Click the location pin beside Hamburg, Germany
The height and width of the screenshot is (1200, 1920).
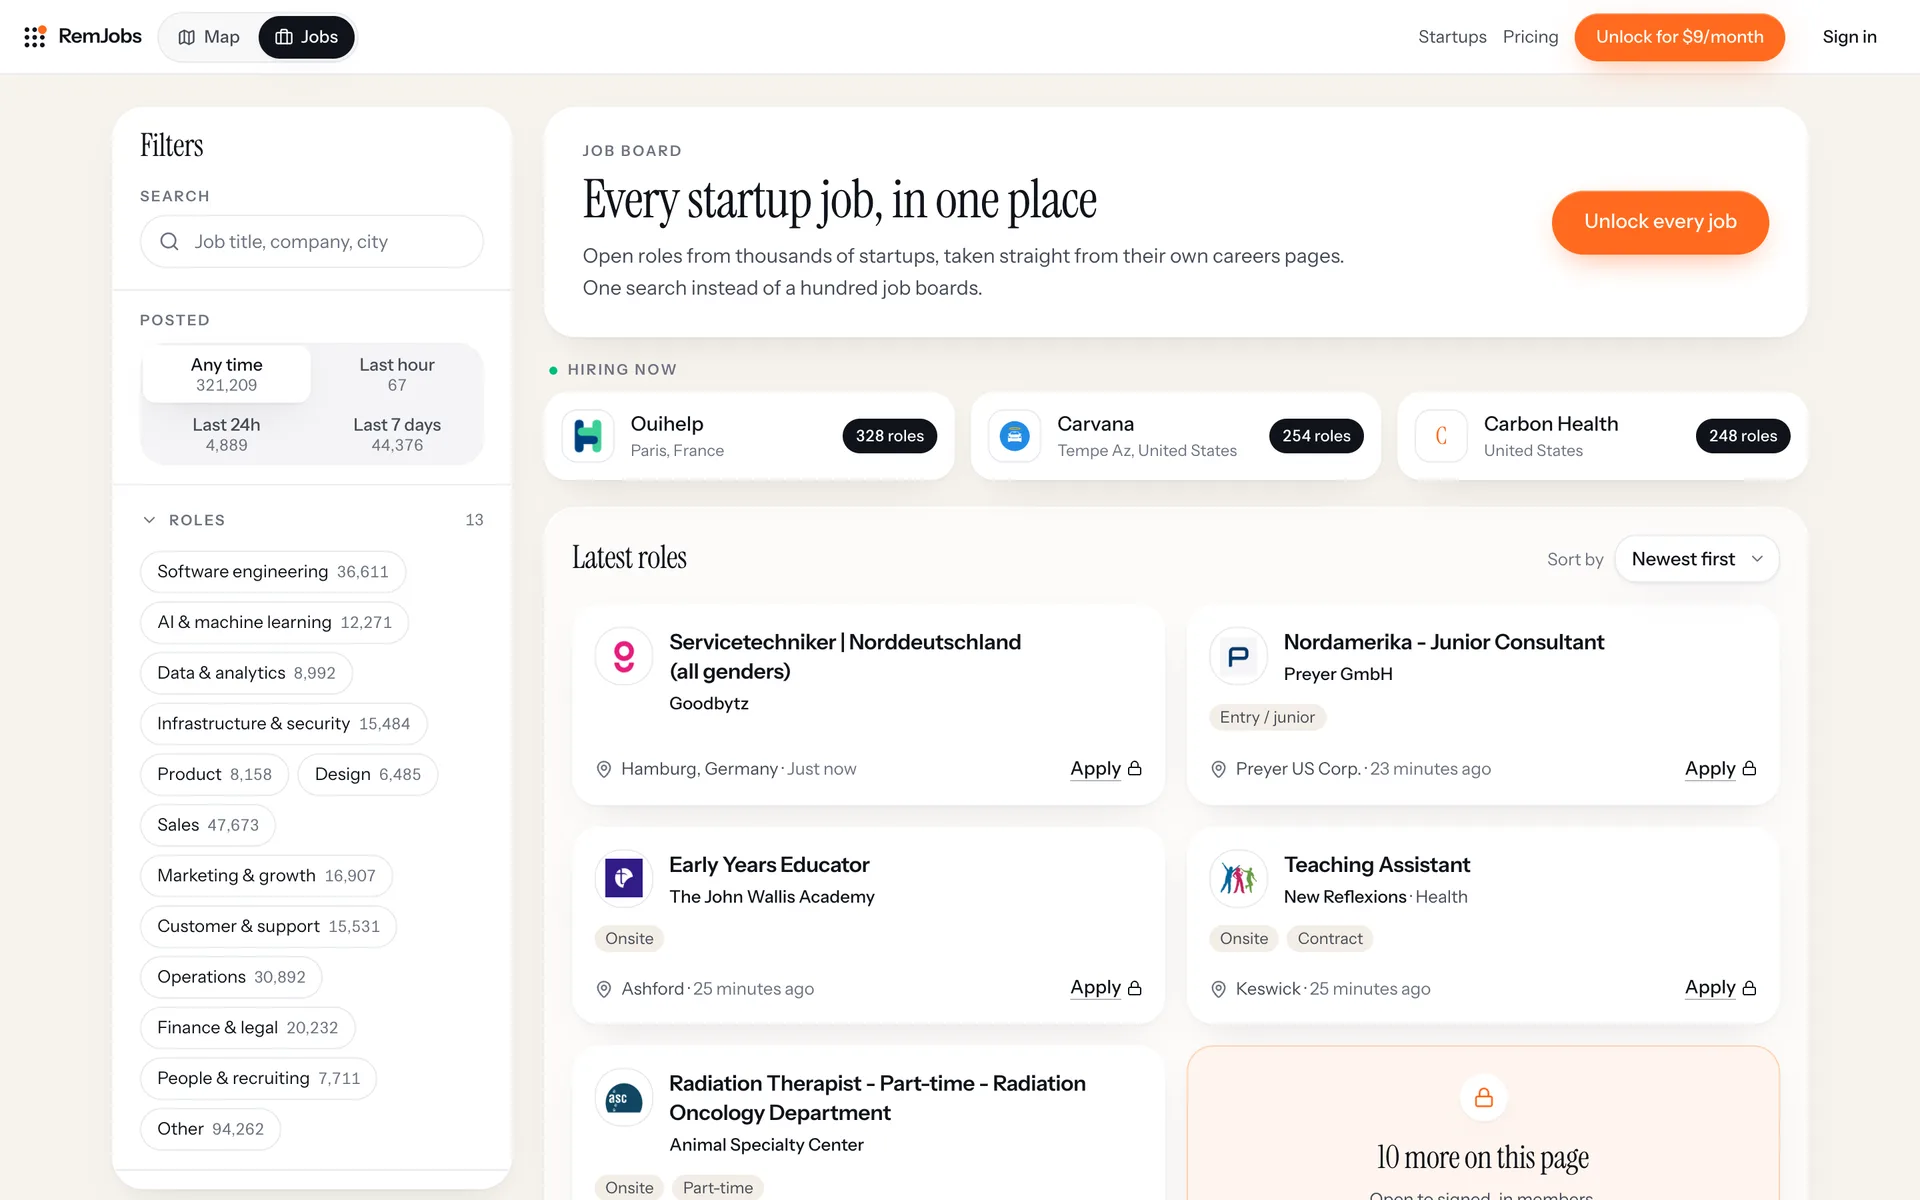604,769
